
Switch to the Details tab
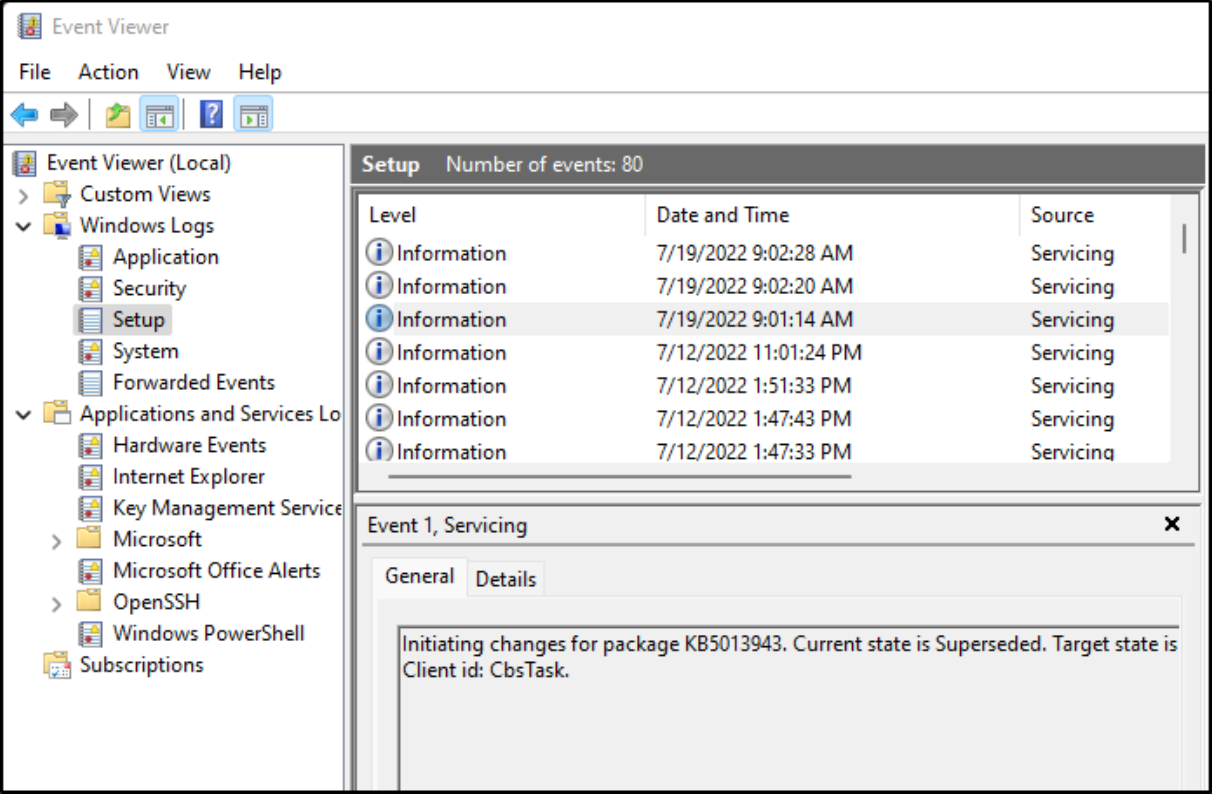click(x=506, y=579)
